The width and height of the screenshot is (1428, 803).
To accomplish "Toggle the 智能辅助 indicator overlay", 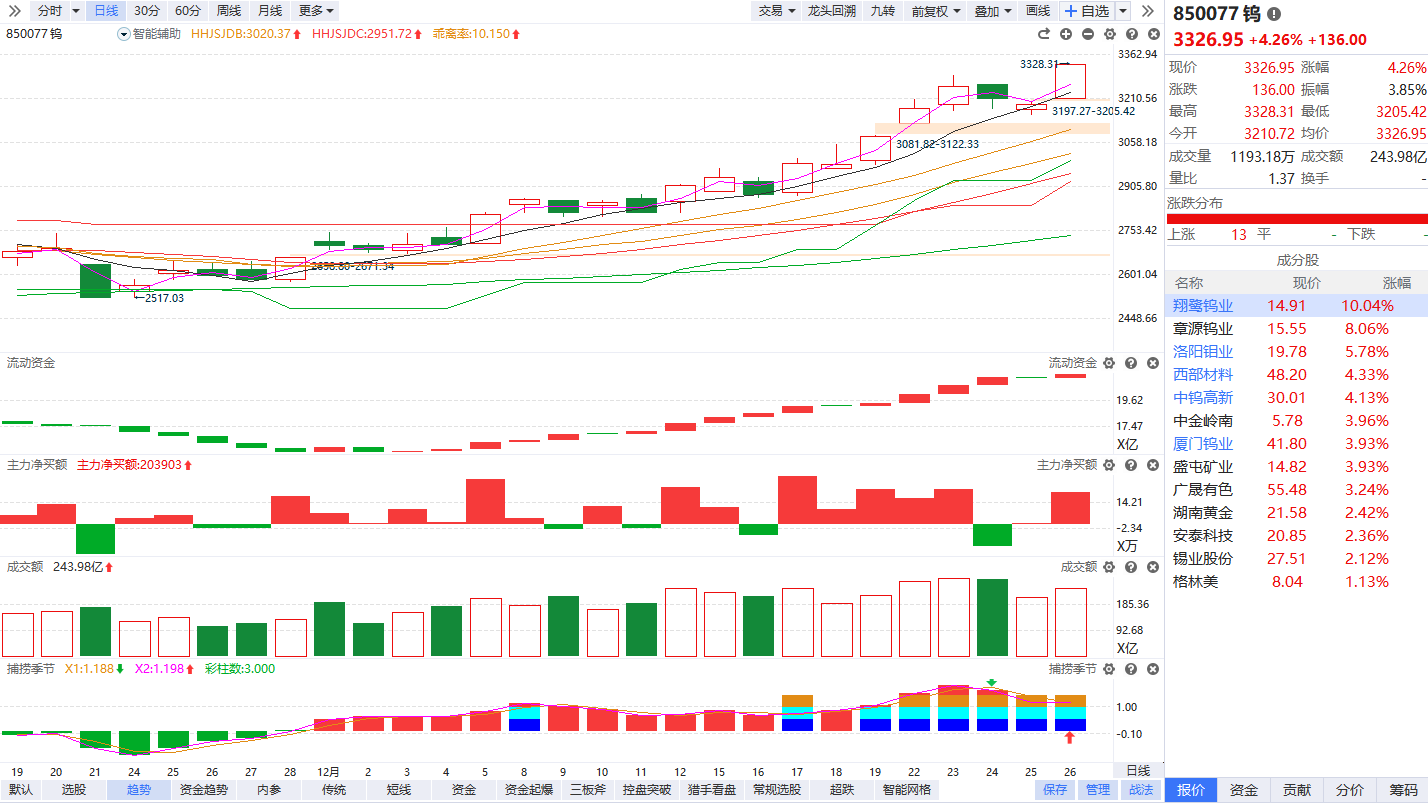I will point(149,34).
